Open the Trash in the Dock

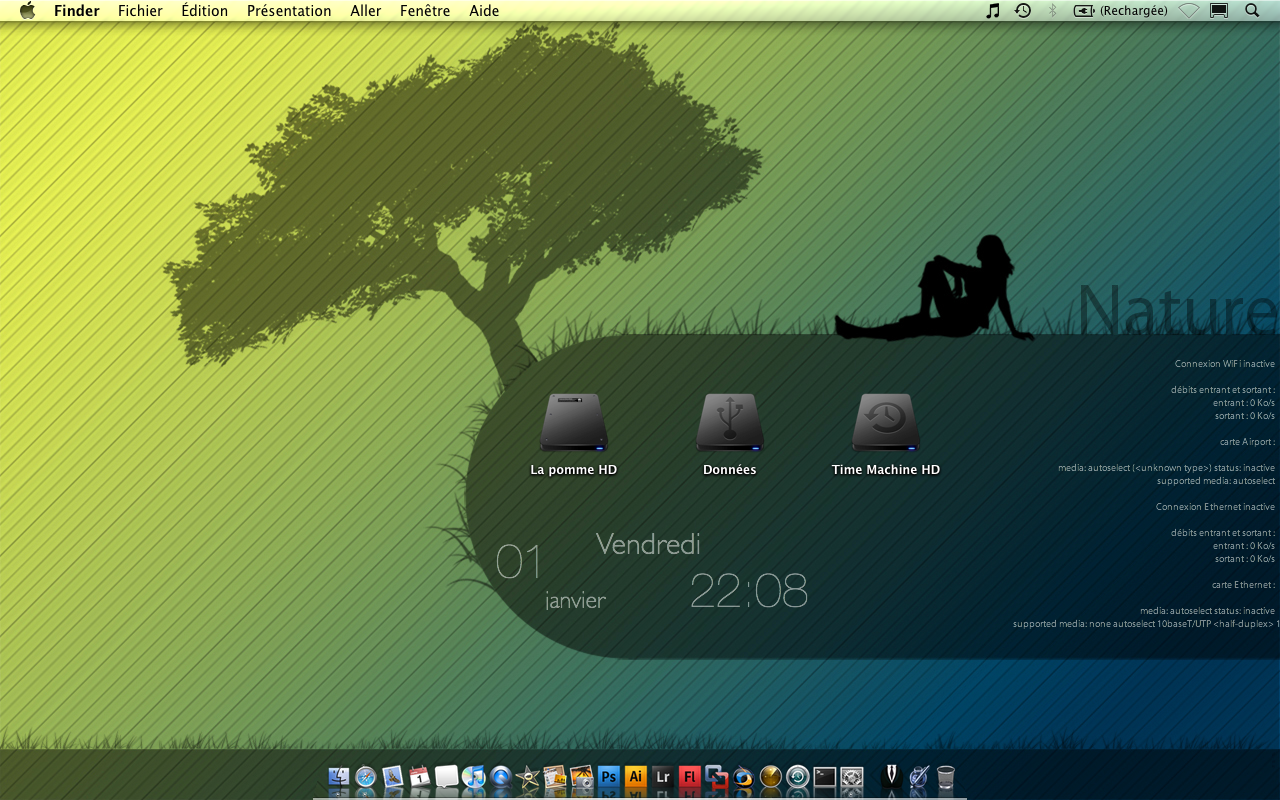(x=945, y=777)
